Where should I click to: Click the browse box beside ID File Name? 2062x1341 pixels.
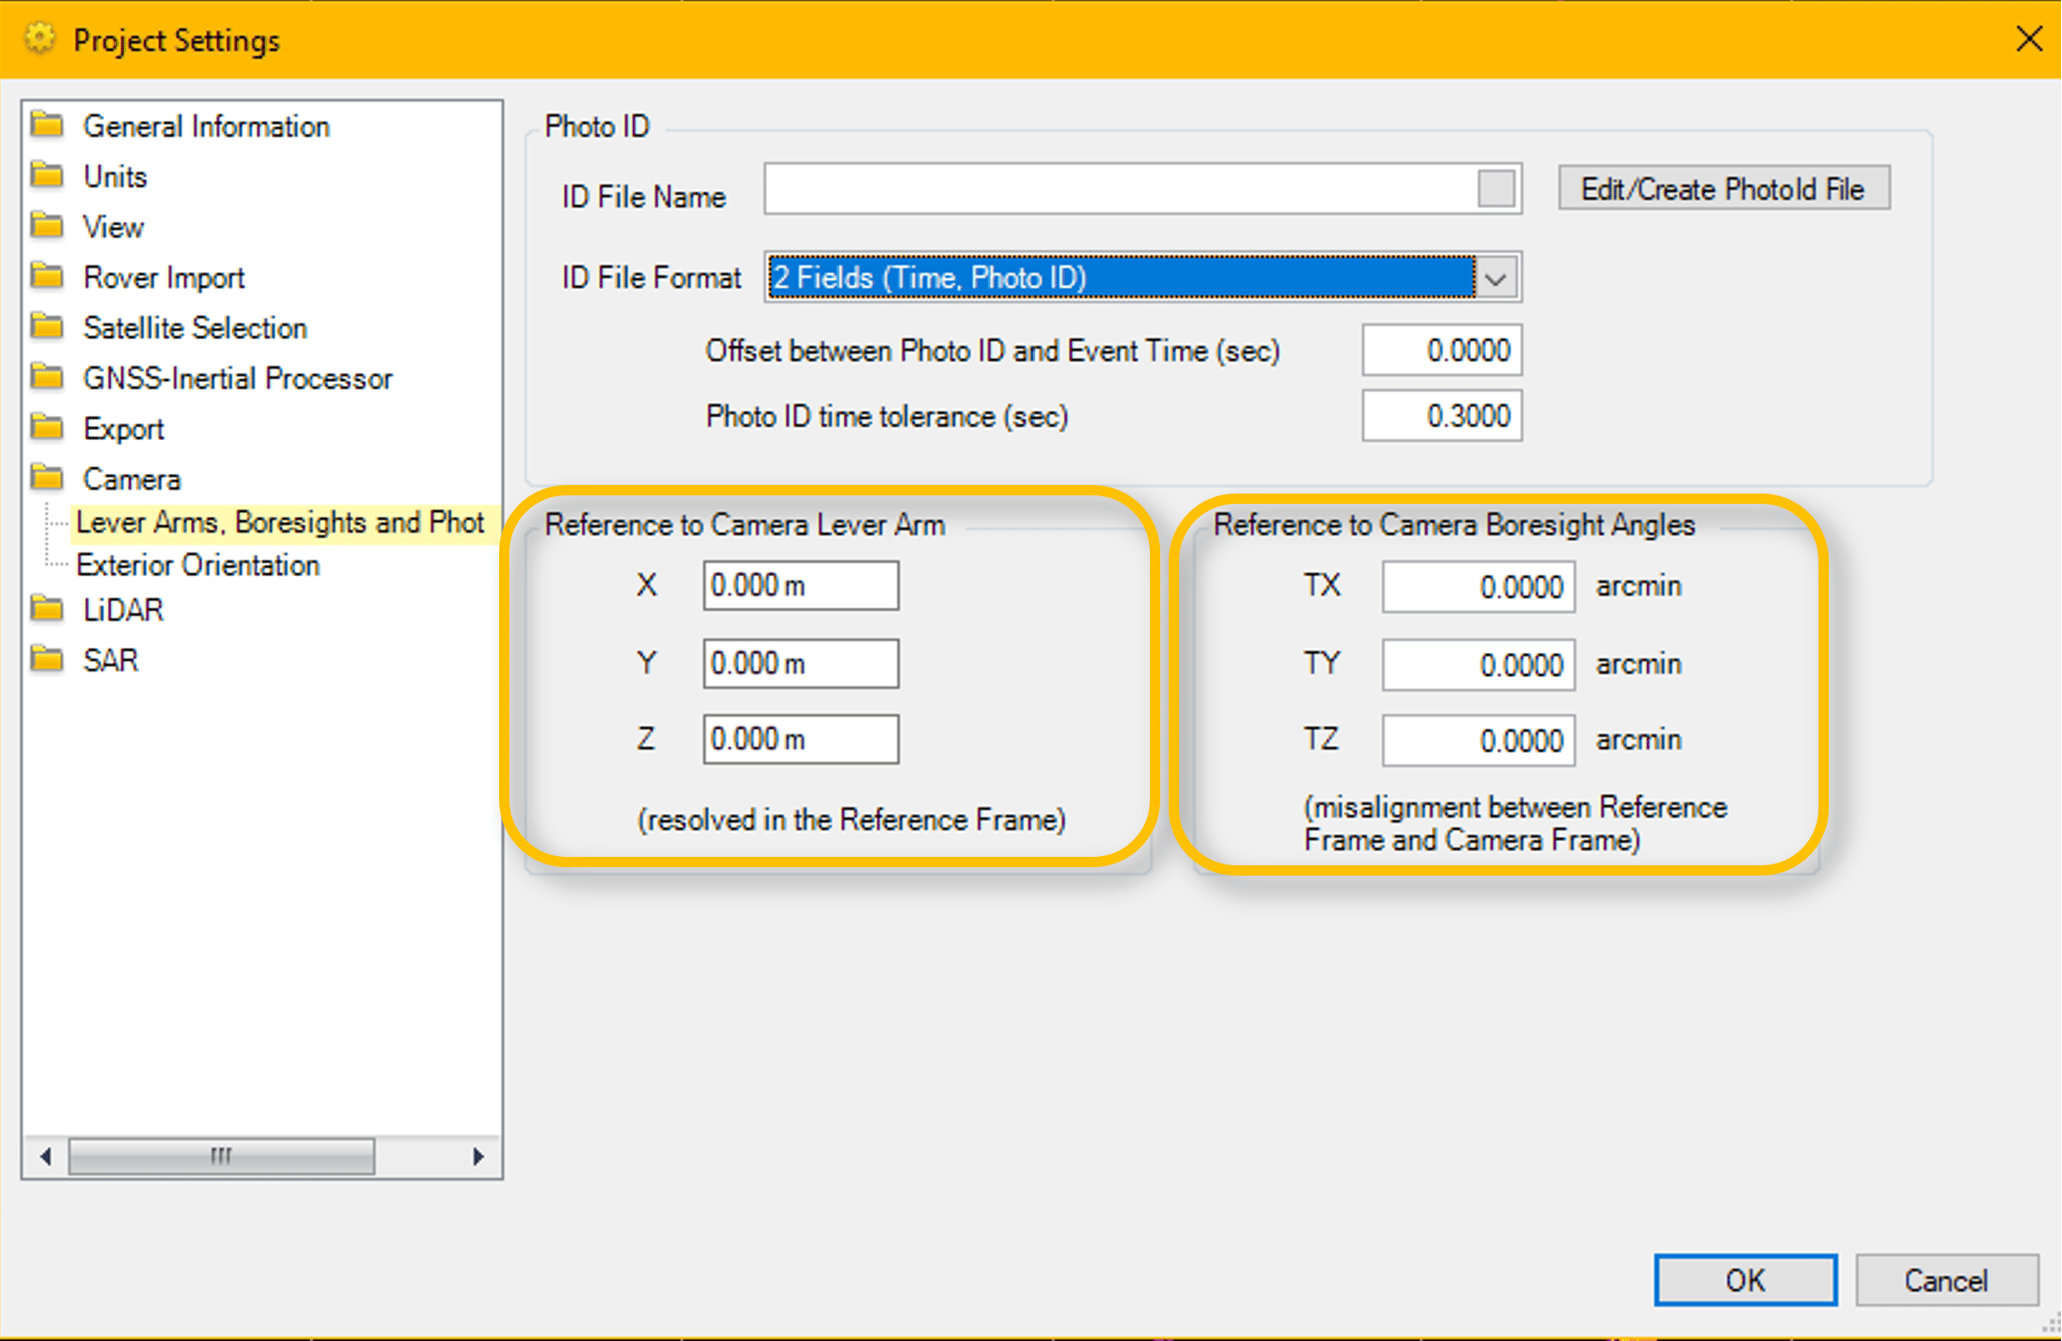point(1496,189)
